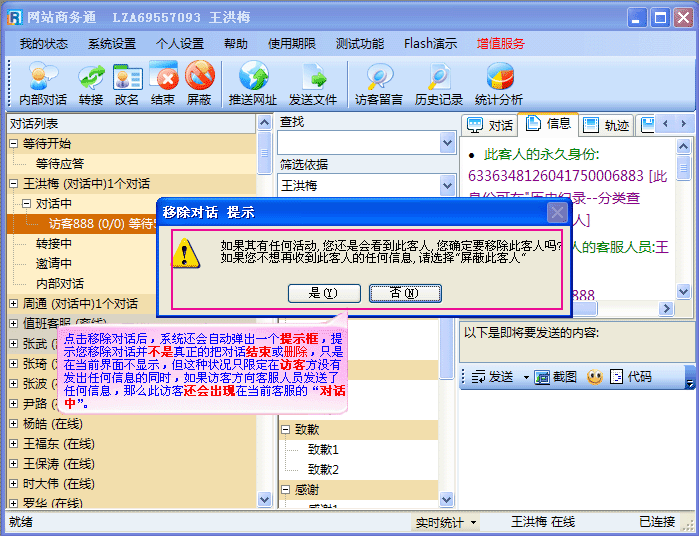Click the 截图 screenshot button
The width and height of the screenshot is (699, 536).
pyautogui.click(x=556, y=377)
